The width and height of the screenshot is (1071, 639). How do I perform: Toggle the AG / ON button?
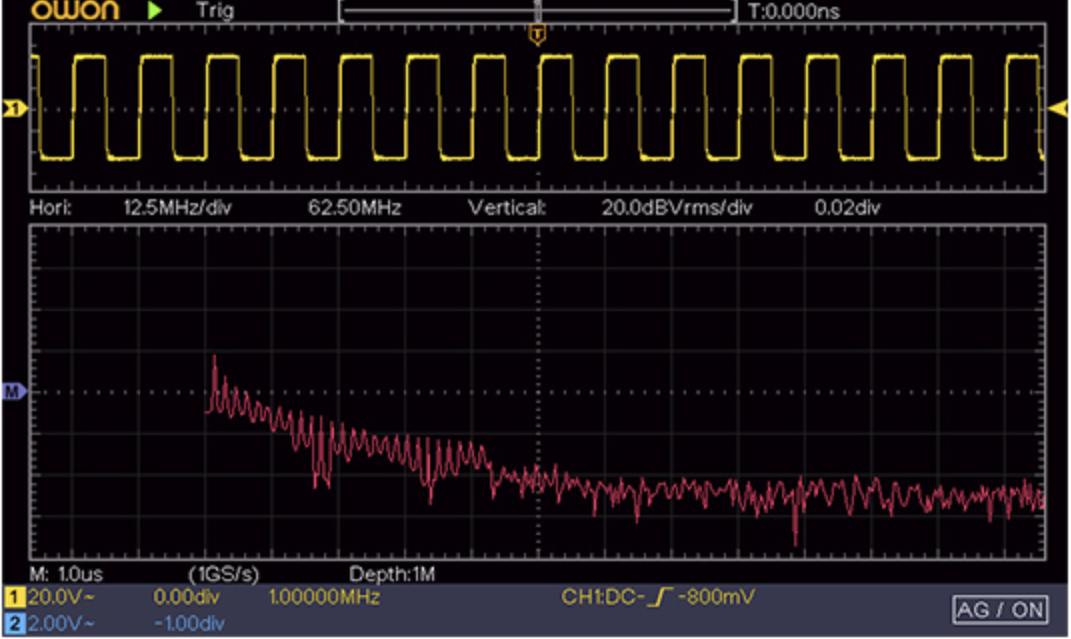click(999, 609)
